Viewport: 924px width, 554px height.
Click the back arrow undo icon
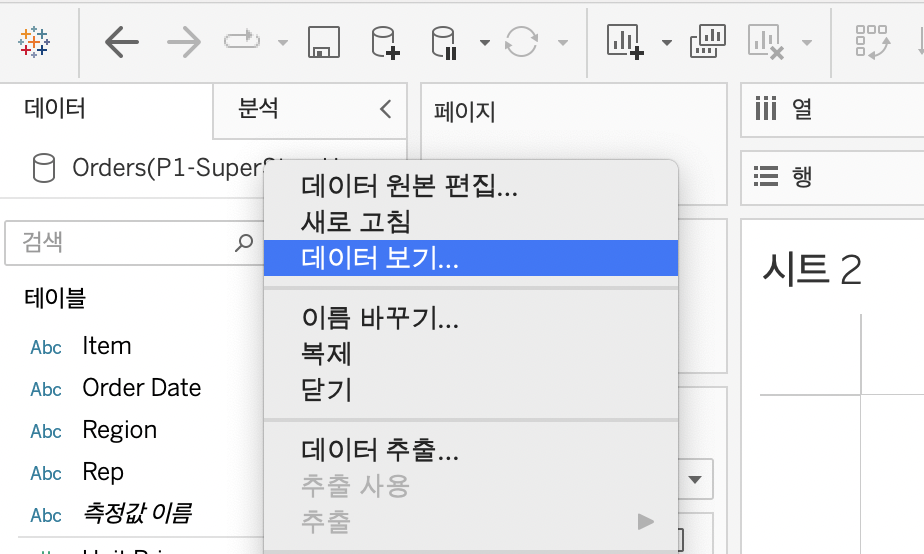point(122,42)
